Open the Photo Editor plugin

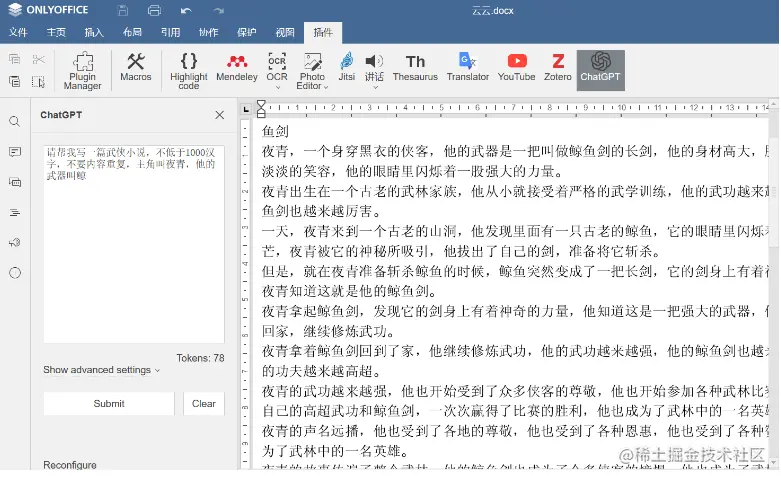coord(312,71)
